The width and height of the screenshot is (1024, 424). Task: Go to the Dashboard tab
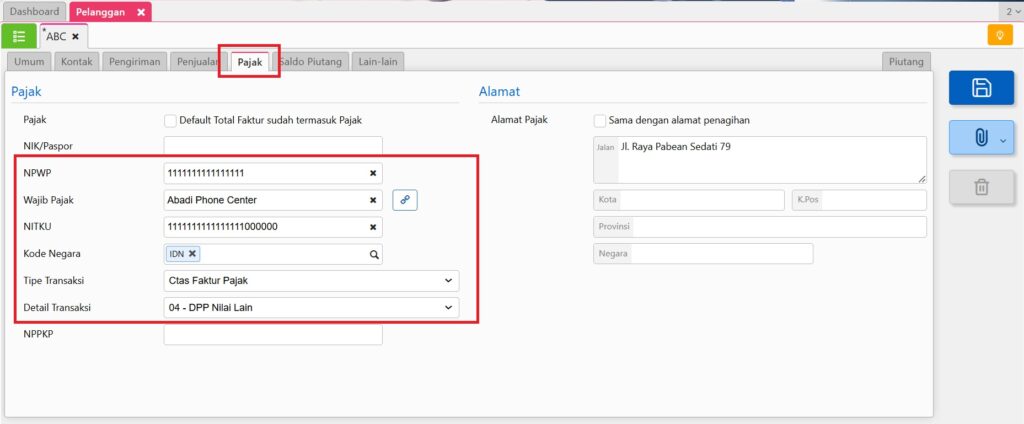click(34, 12)
